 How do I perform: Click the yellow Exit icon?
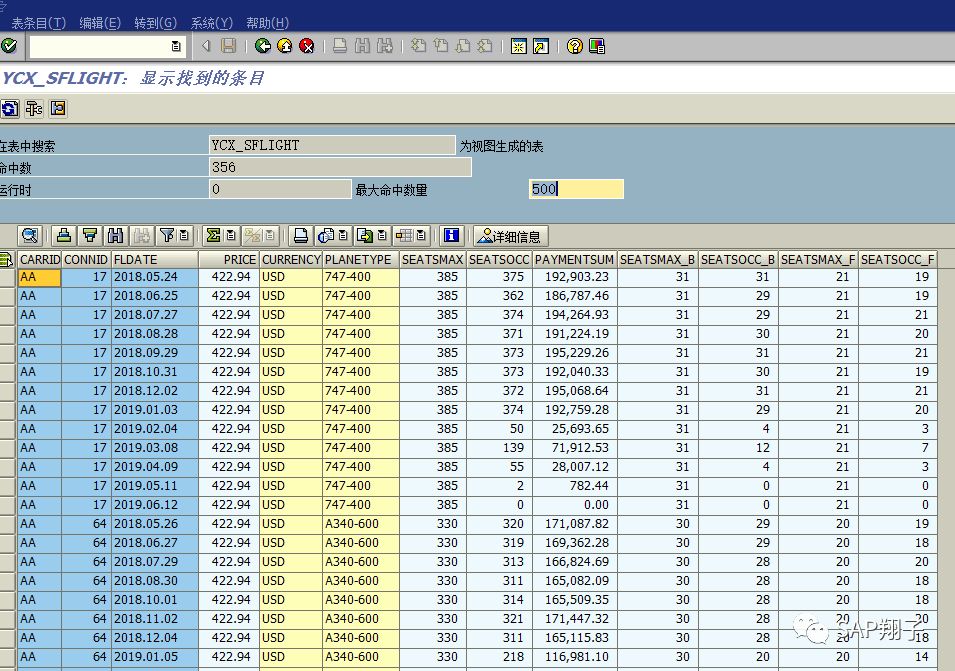click(x=284, y=46)
